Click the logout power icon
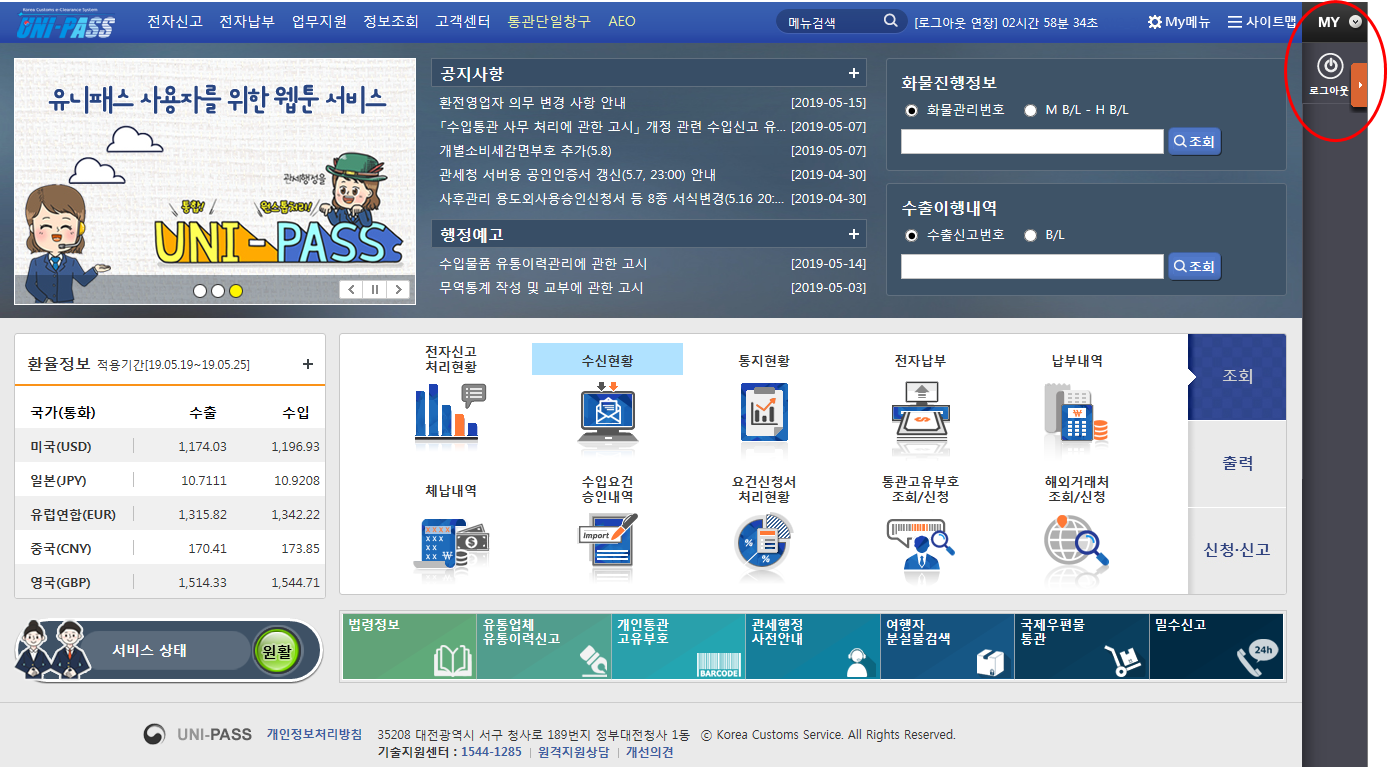 click(1329, 66)
